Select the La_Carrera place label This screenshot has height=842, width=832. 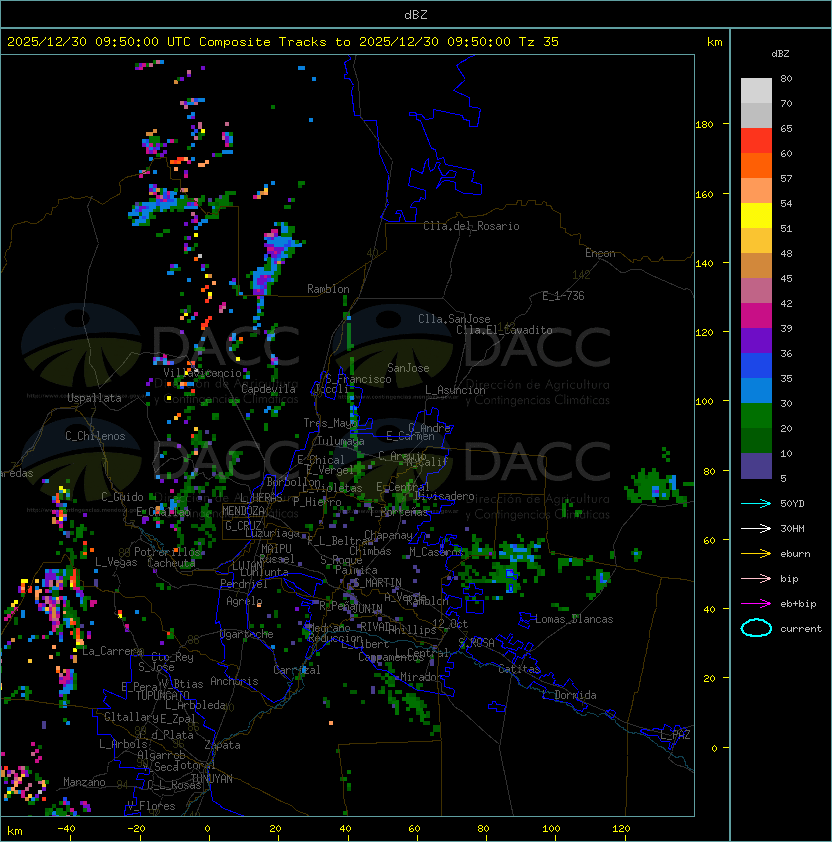click(113, 651)
